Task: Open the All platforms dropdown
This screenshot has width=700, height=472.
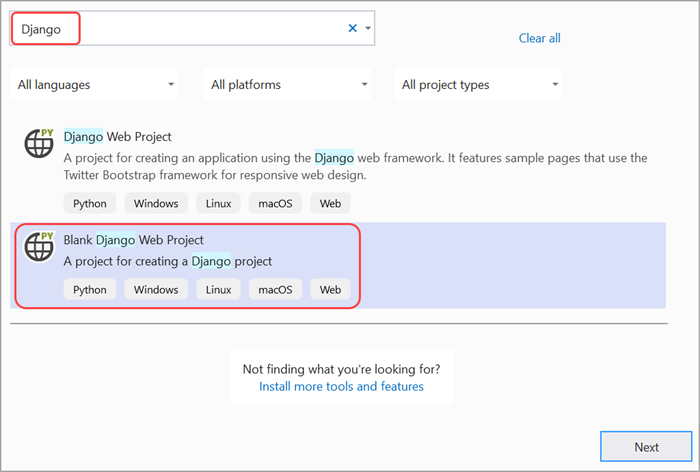Action: click(287, 84)
